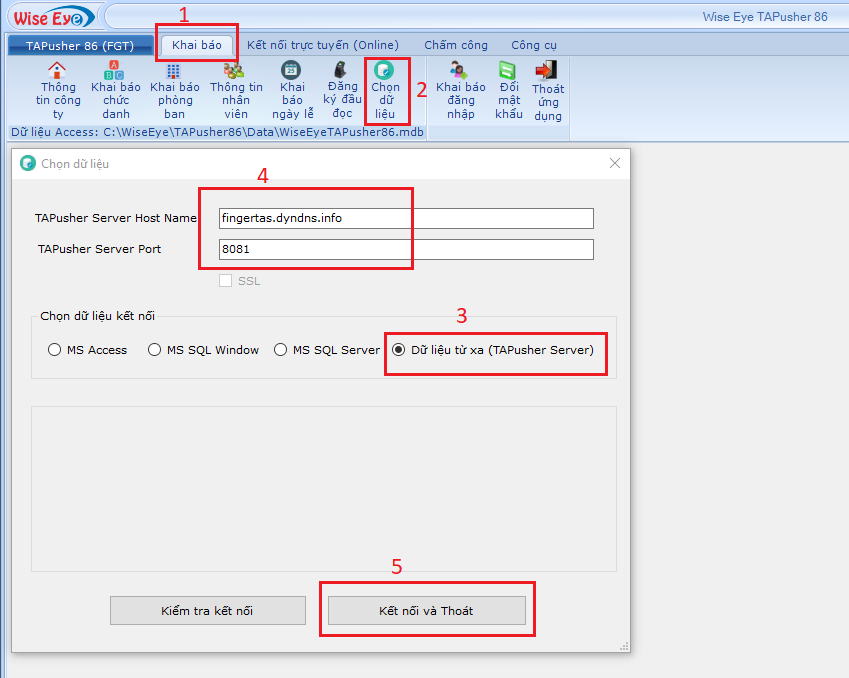
Task: Click Đổi mật khẩu icon
Action: click(508, 70)
